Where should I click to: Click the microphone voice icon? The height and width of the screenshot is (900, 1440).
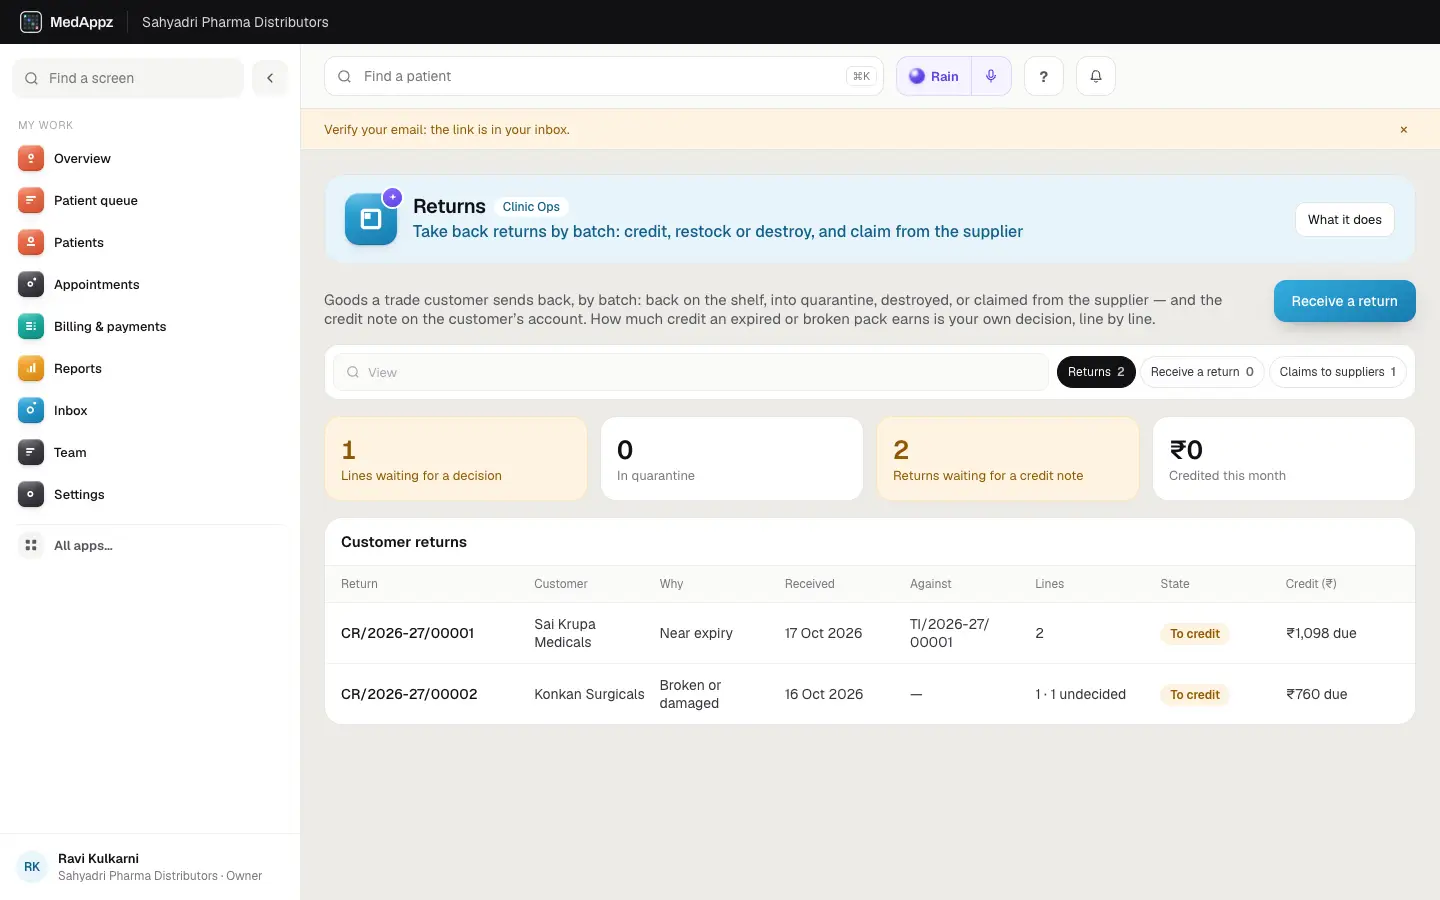[991, 76]
